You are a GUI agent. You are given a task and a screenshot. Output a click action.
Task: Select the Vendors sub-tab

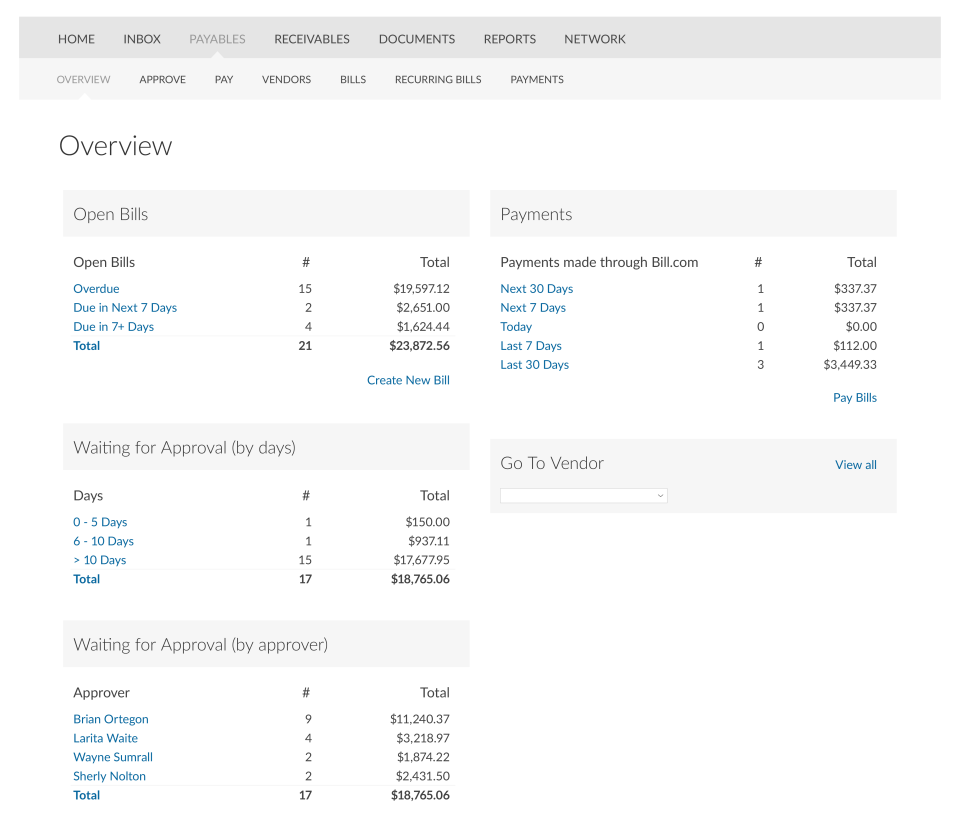click(x=286, y=80)
